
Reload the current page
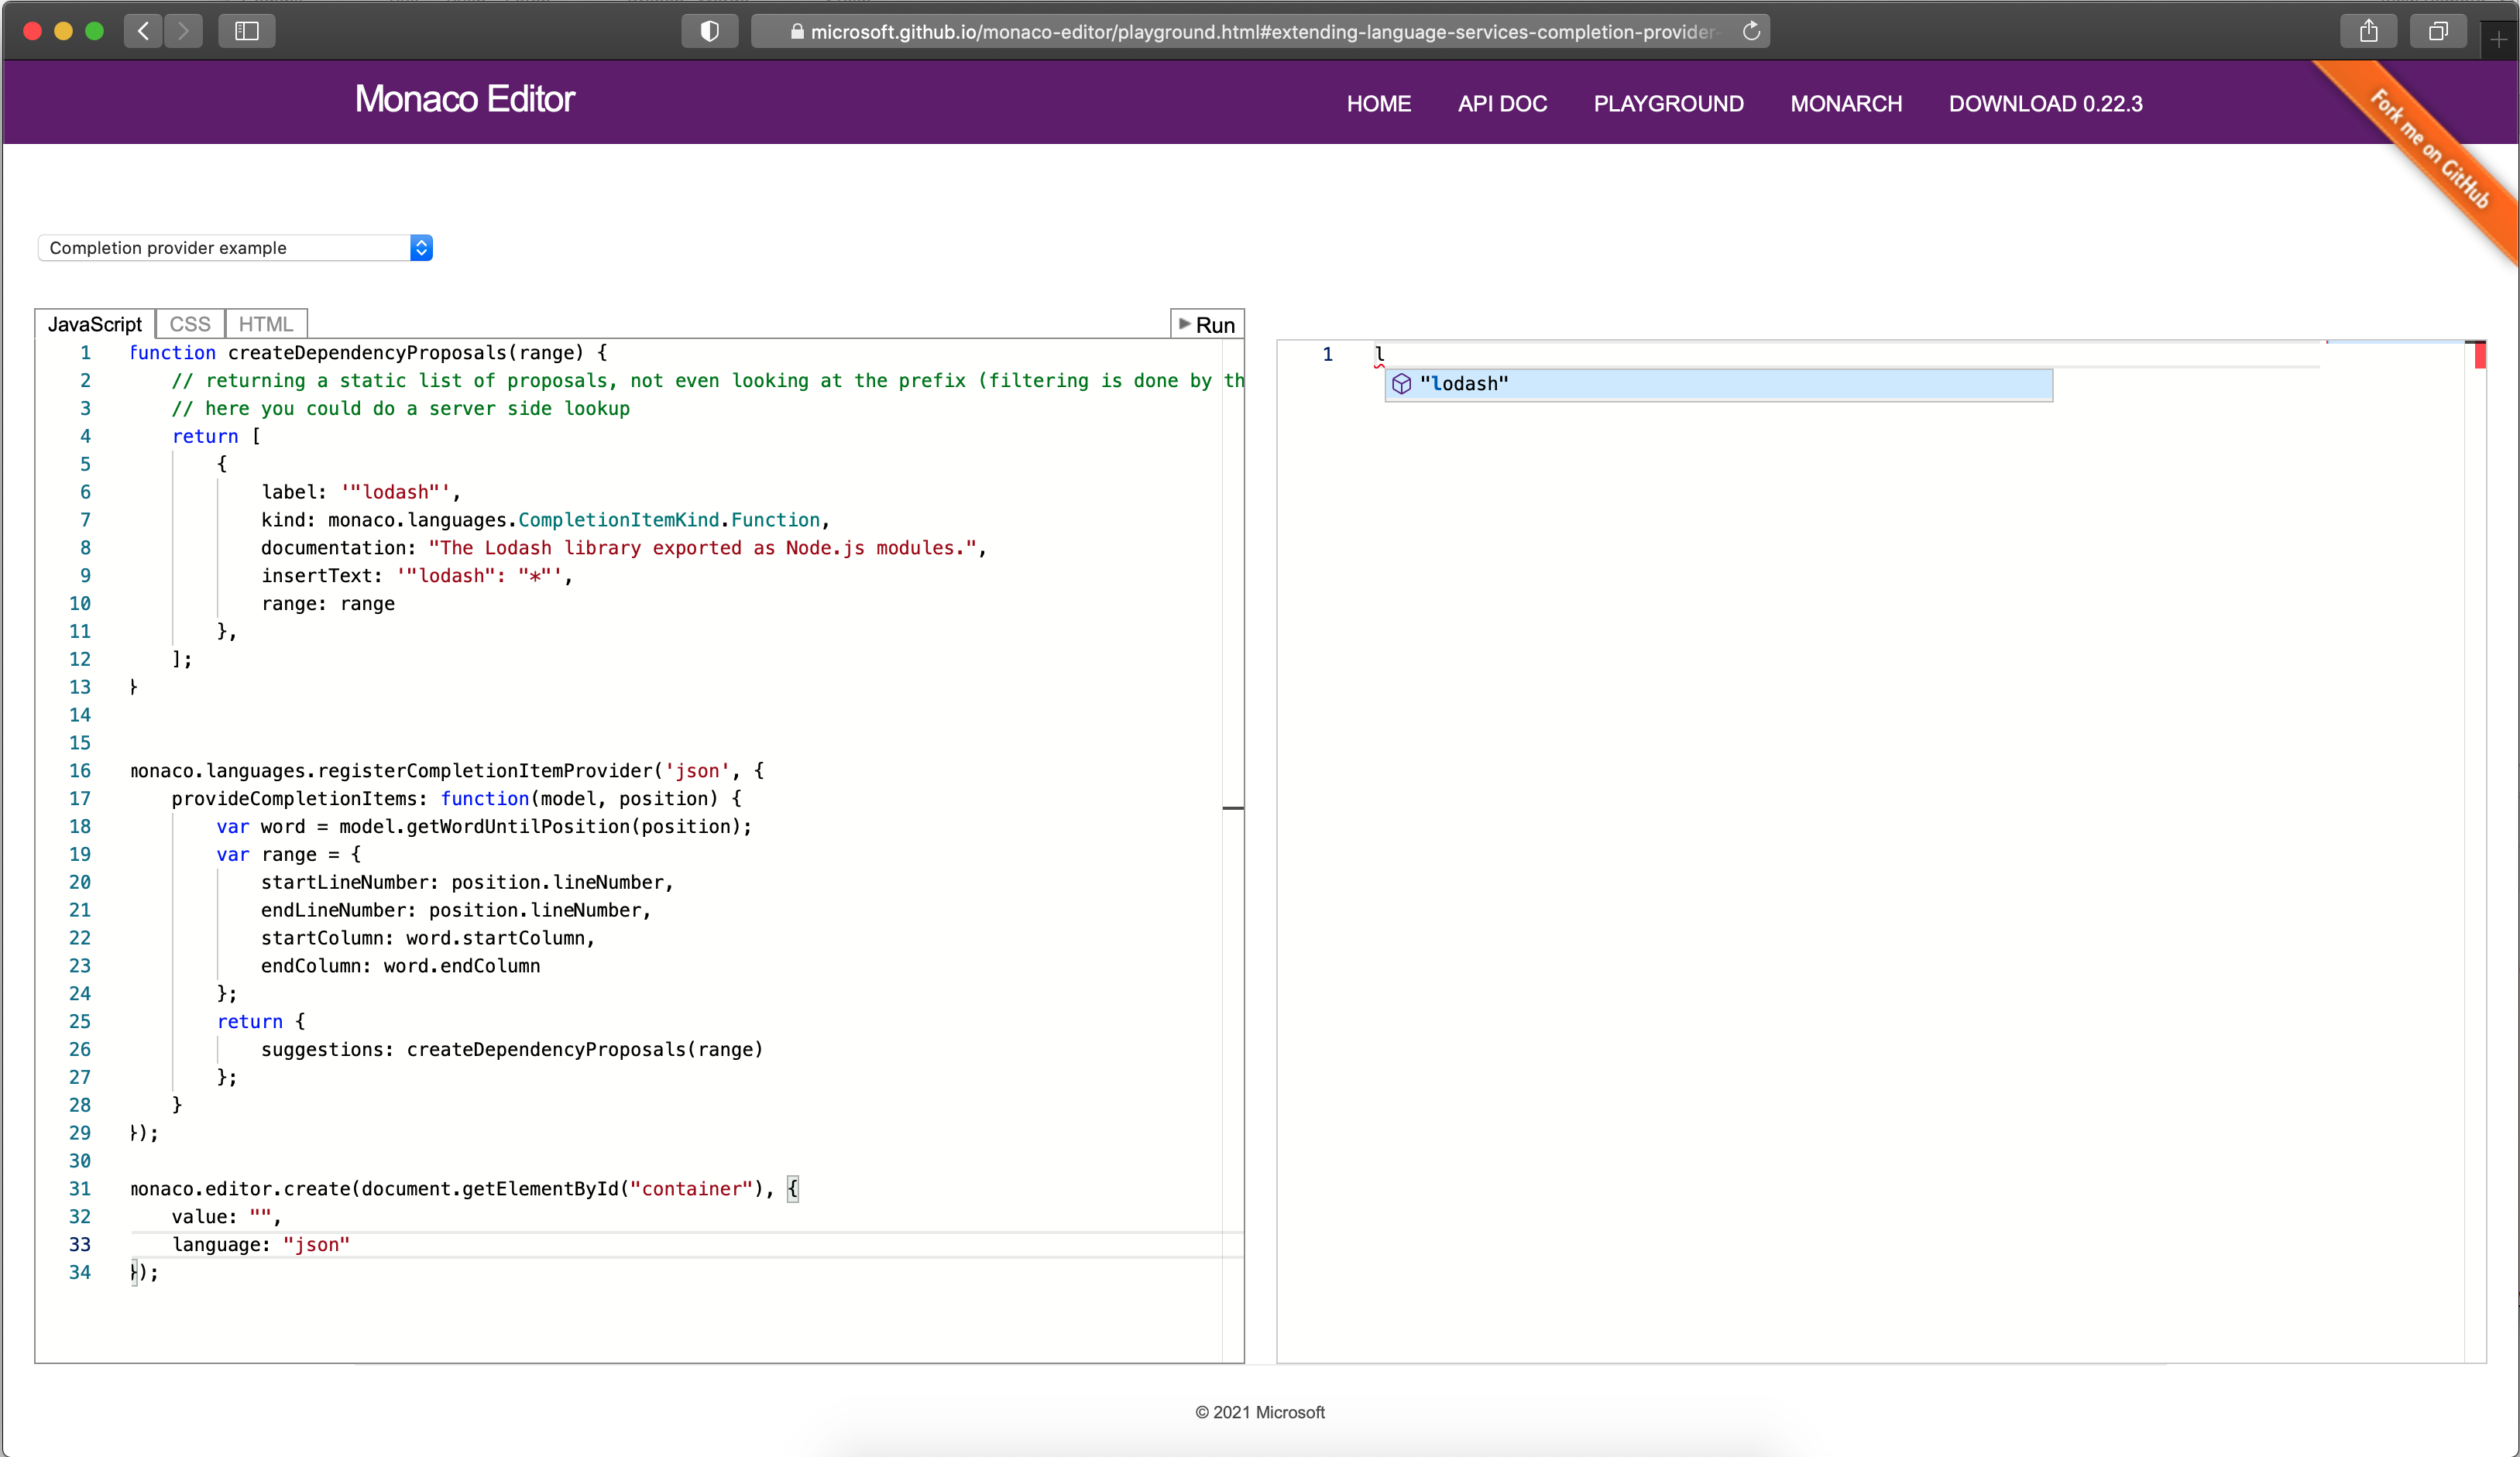click(1750, 31)
